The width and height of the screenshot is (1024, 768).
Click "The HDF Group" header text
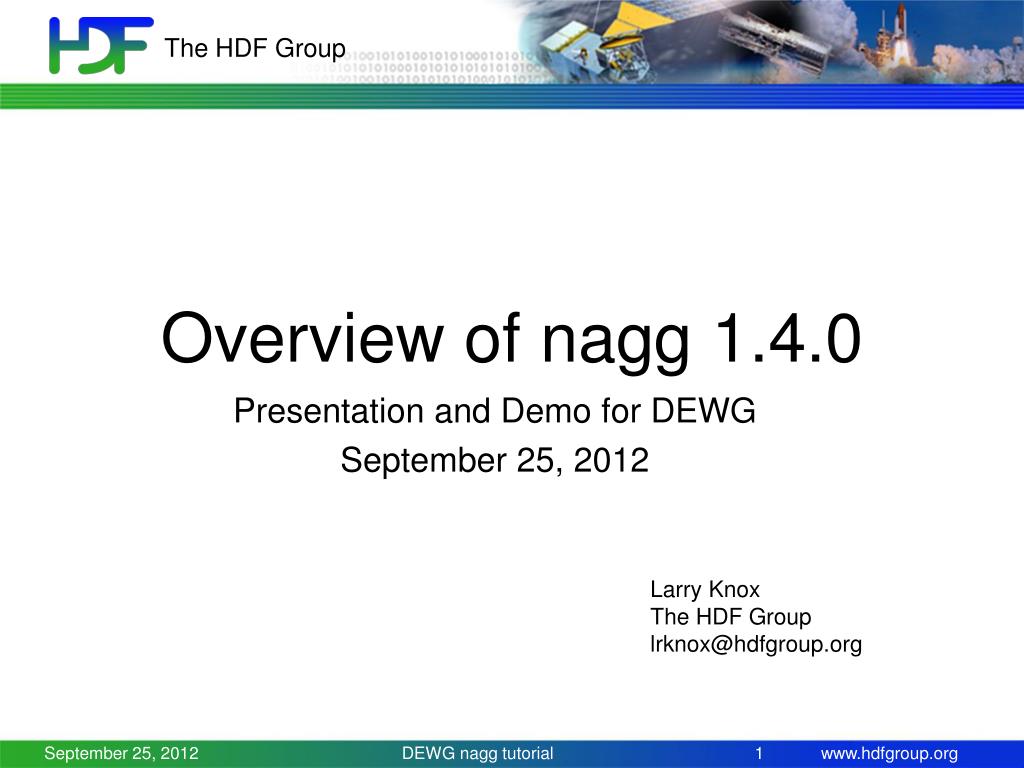click(x=255, y=48)
